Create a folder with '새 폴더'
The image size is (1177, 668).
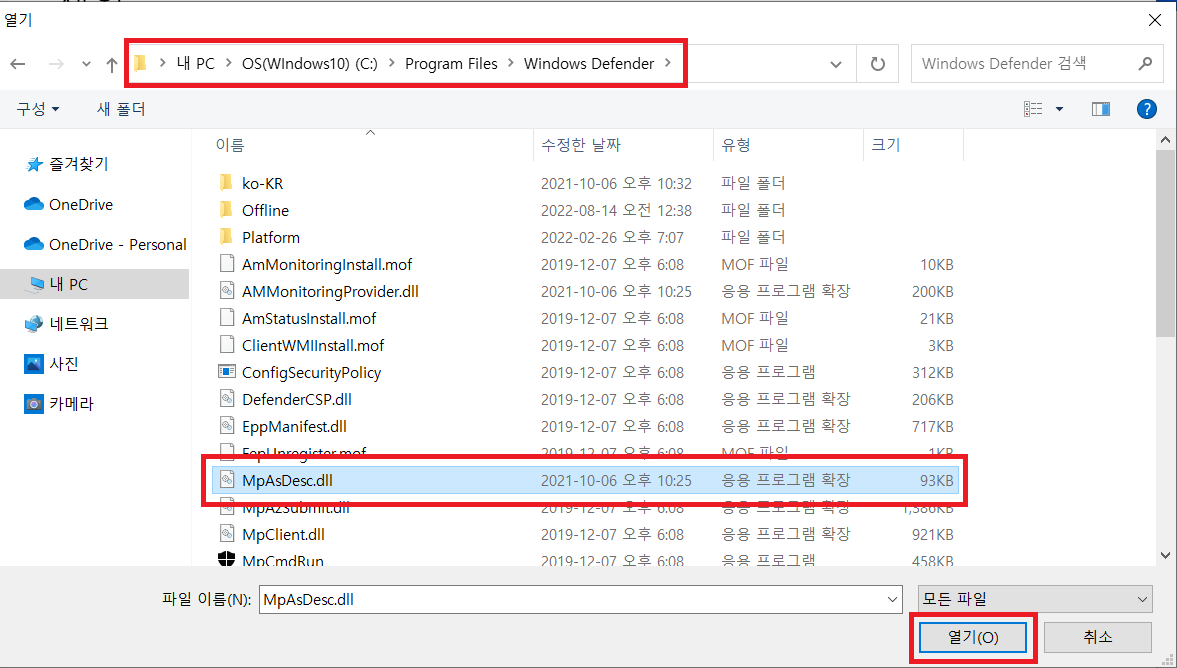[121, 109]
